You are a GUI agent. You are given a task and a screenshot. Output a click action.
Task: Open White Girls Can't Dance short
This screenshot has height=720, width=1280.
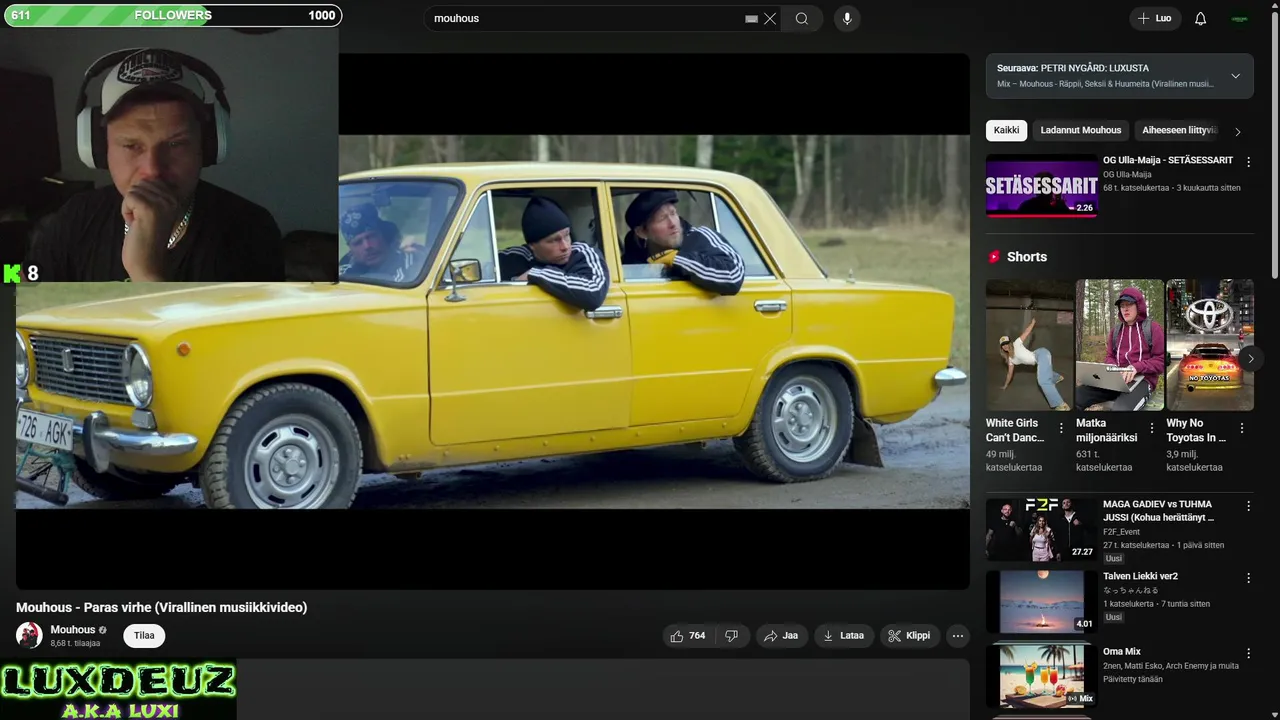tap(1028, 345)
